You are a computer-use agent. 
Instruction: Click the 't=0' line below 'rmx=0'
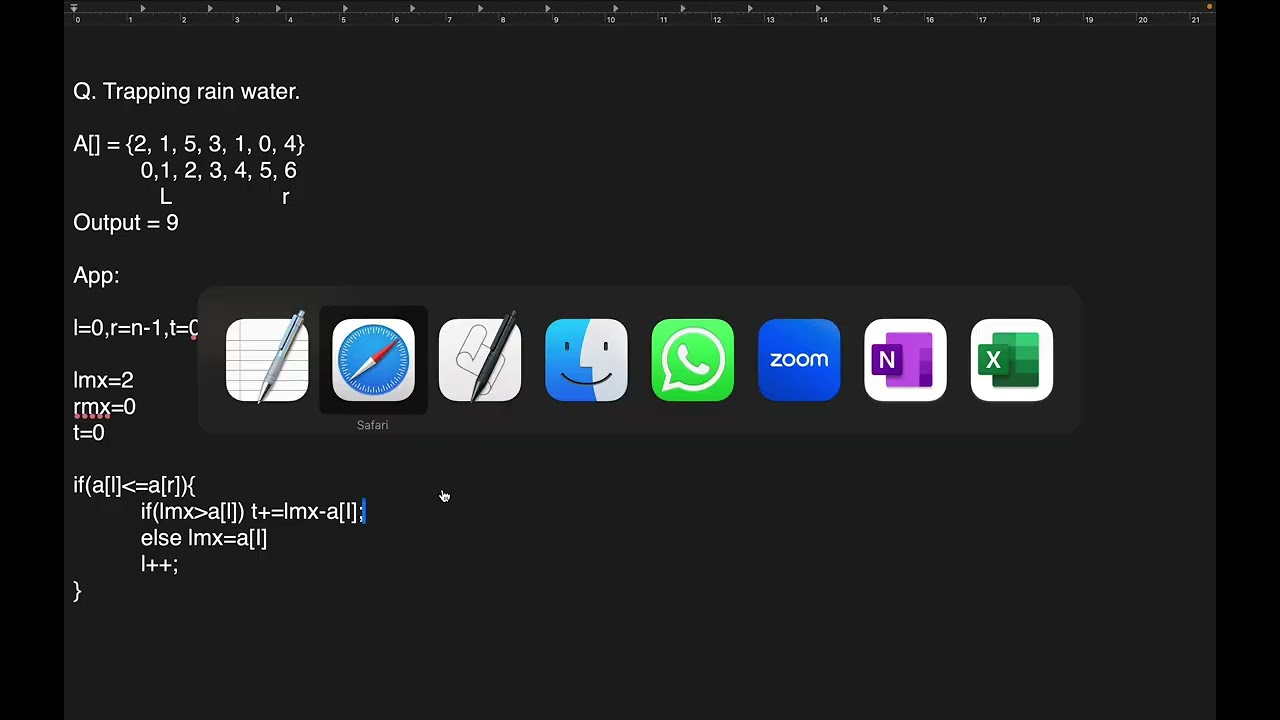pos(89,433)
